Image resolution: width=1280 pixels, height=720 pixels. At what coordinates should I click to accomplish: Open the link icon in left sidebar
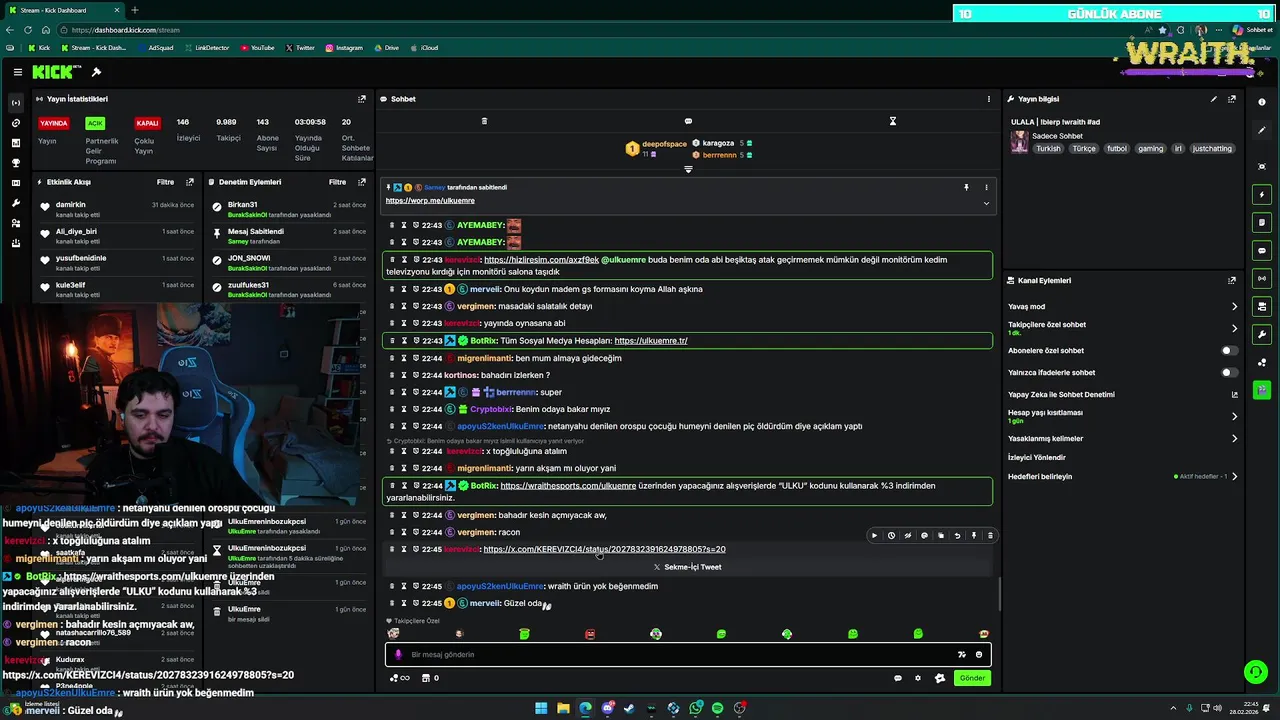click(15, 123)
